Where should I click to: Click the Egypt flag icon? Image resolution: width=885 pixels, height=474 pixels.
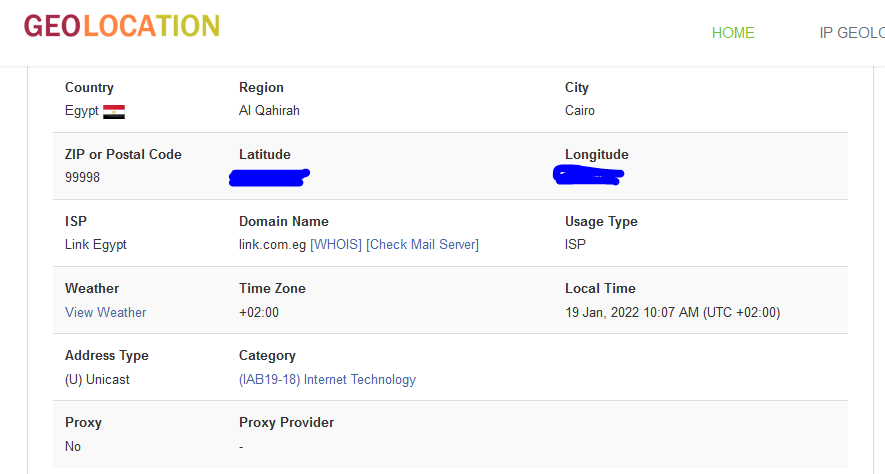click(x=114, y=112)
